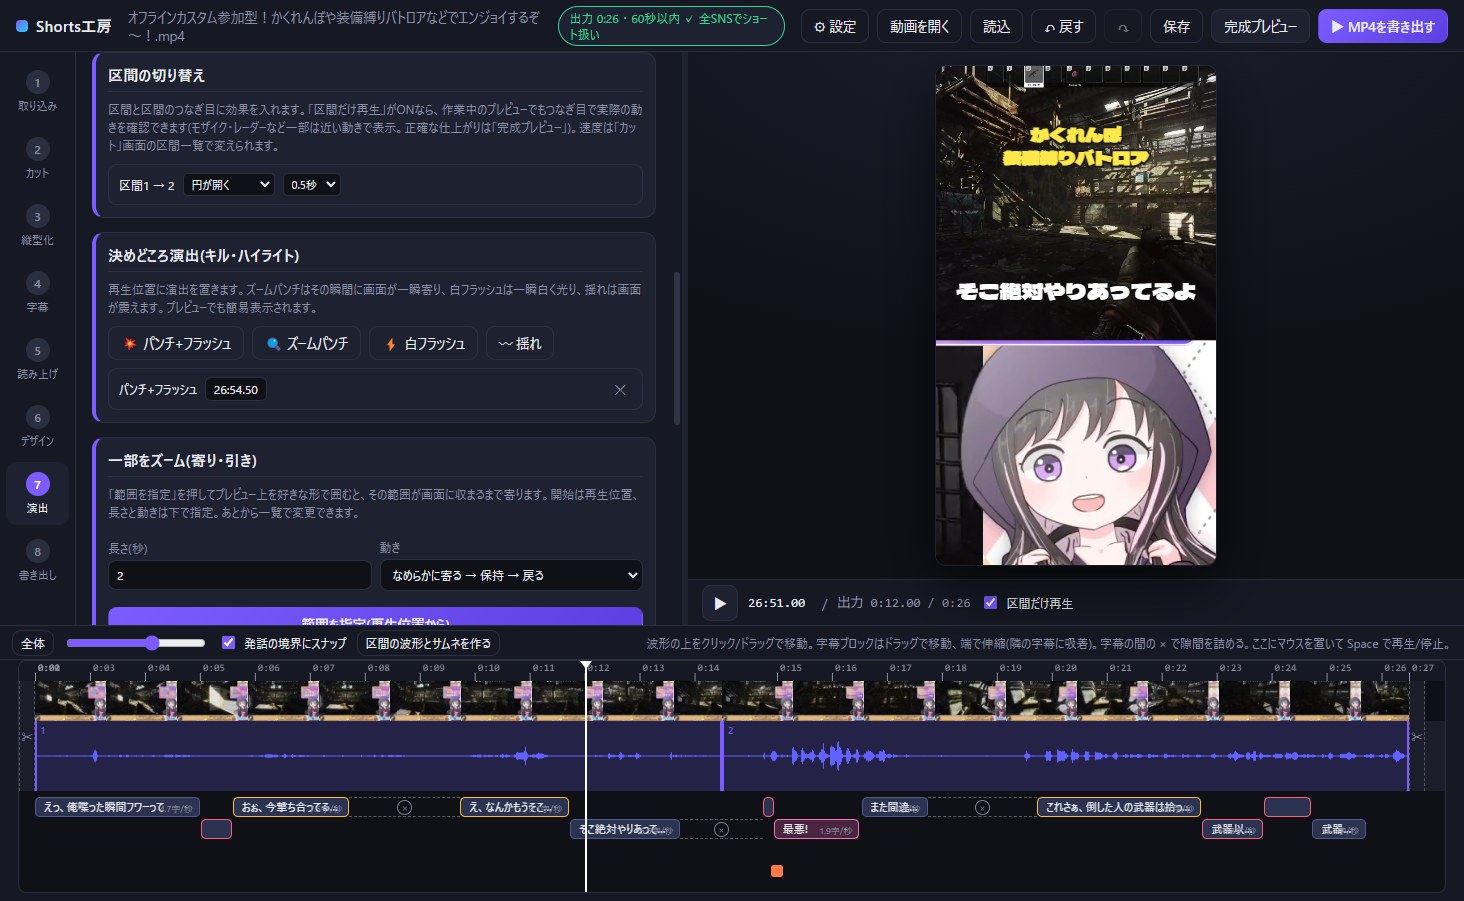Screen dimensions: 1464x901
Task: Select step 7 演出
Action: (37, 494)
